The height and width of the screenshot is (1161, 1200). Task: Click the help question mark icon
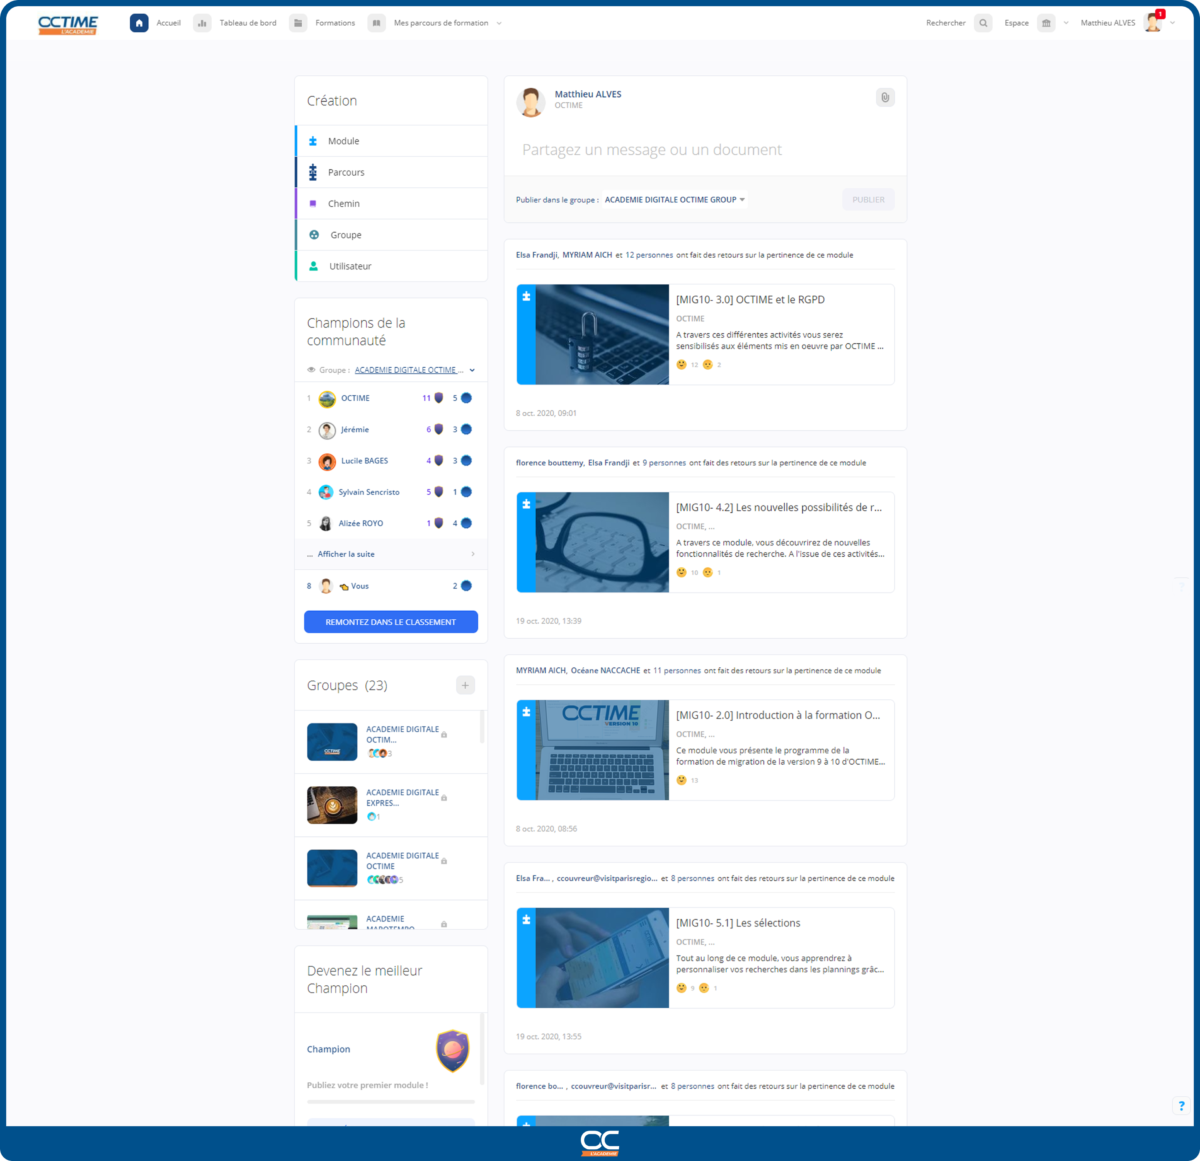click(1181, 1106)
